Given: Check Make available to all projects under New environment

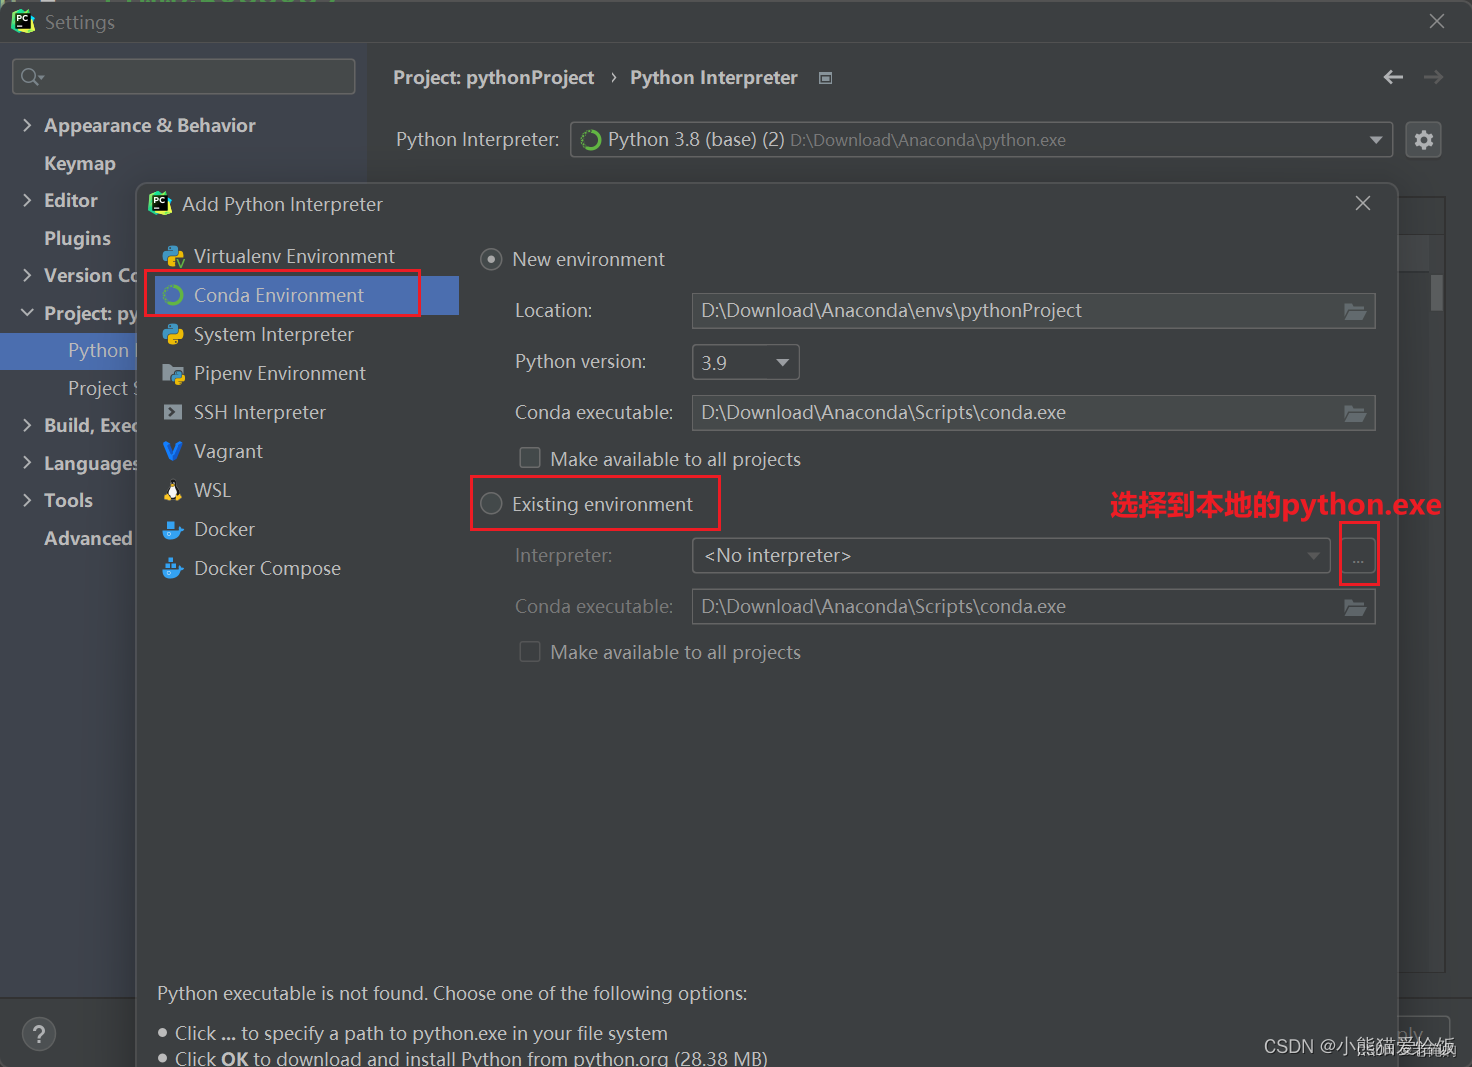Looking at the screenshot, I should pyautogui.click(x=530, y=458).
